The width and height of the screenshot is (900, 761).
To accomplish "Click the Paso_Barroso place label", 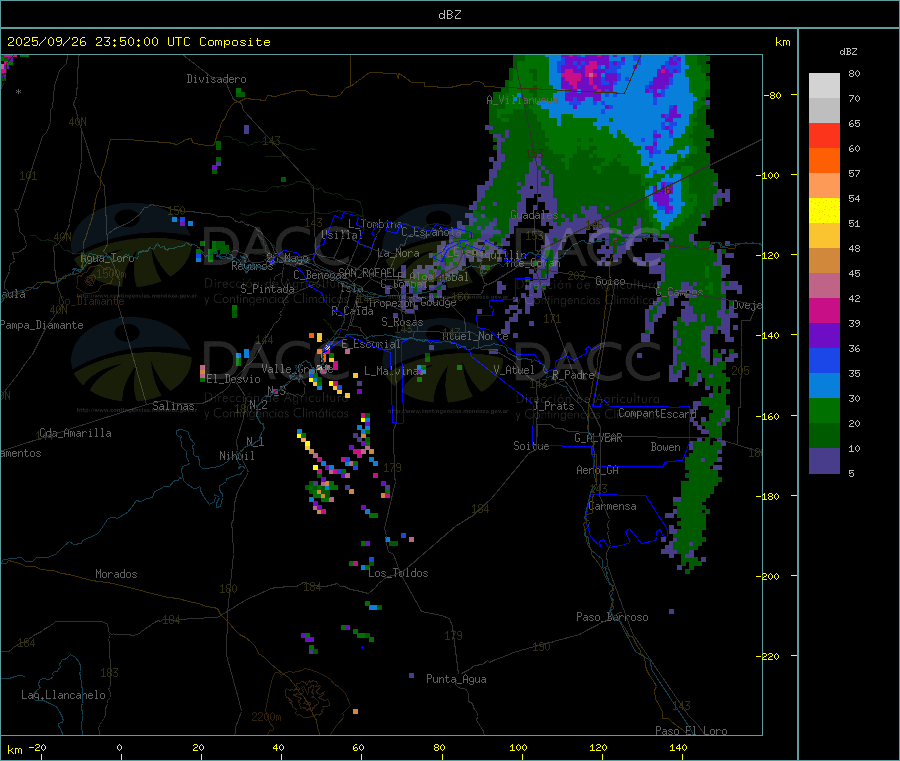I will coord(612,618).
